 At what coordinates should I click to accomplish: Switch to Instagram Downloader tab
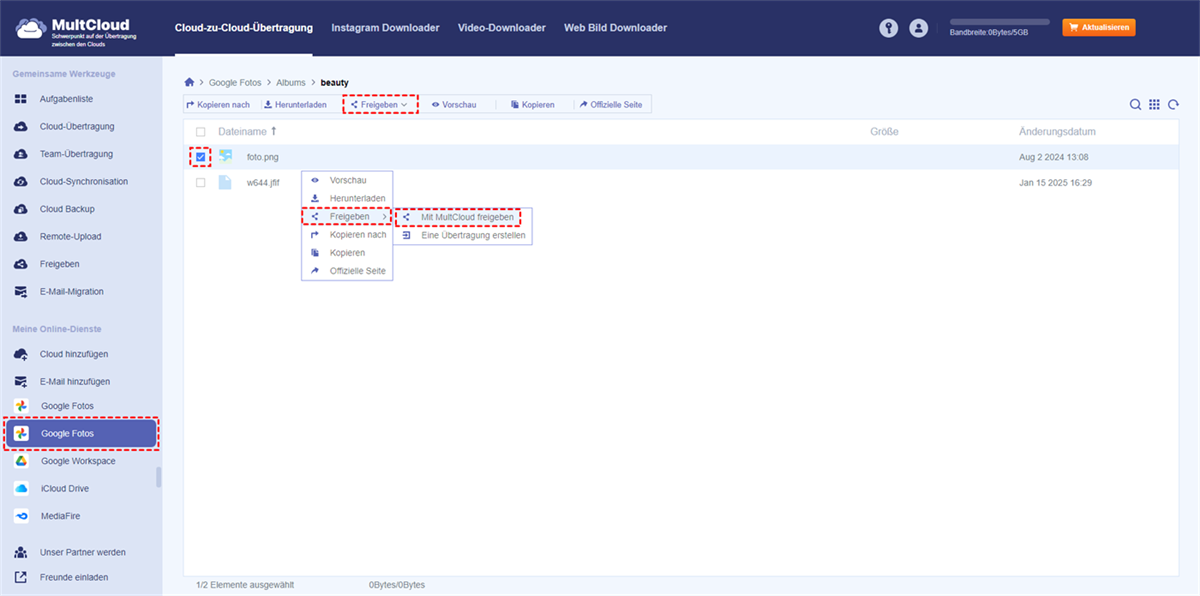coord(385,28)
